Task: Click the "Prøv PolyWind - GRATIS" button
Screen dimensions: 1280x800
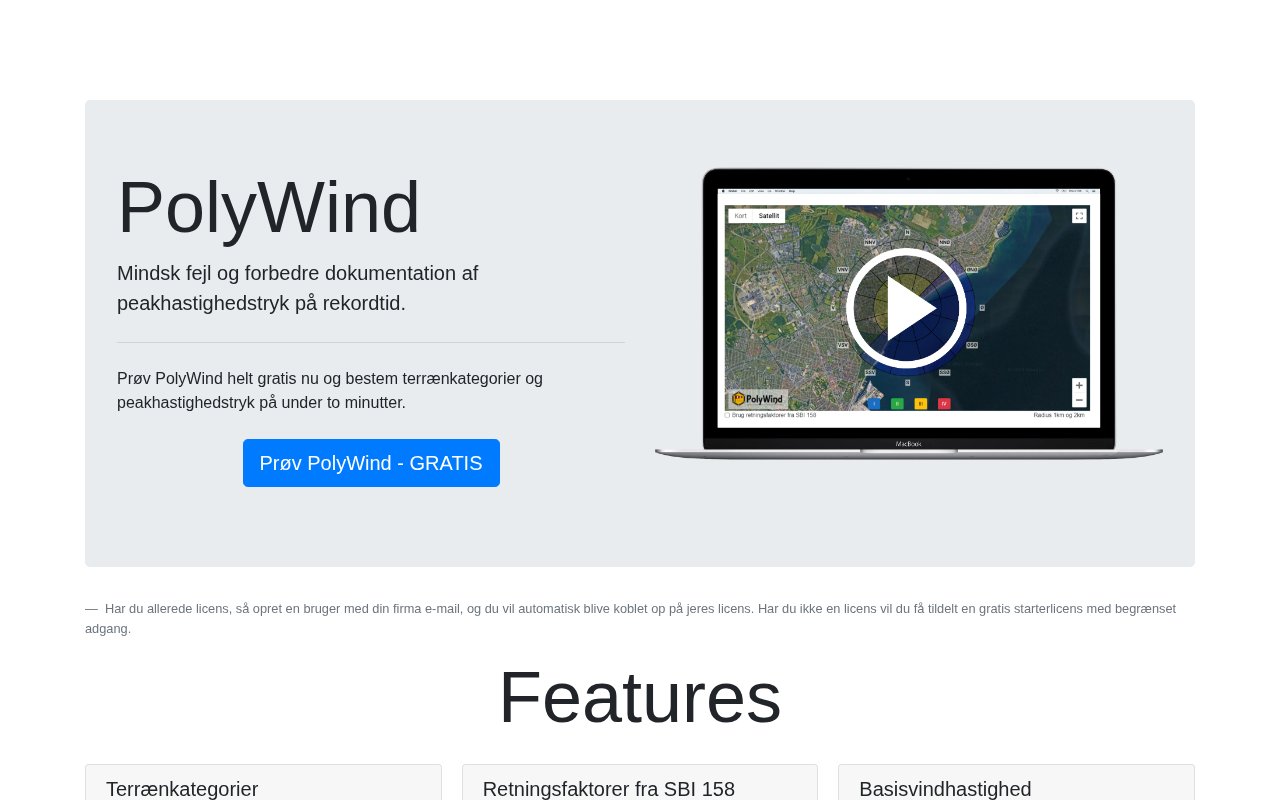Action: (x=371, y=463)
